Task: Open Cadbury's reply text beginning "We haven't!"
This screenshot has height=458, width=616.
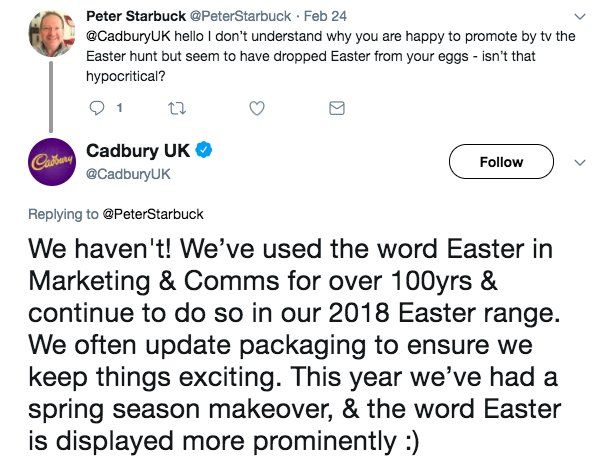Action: click(298, 329)
